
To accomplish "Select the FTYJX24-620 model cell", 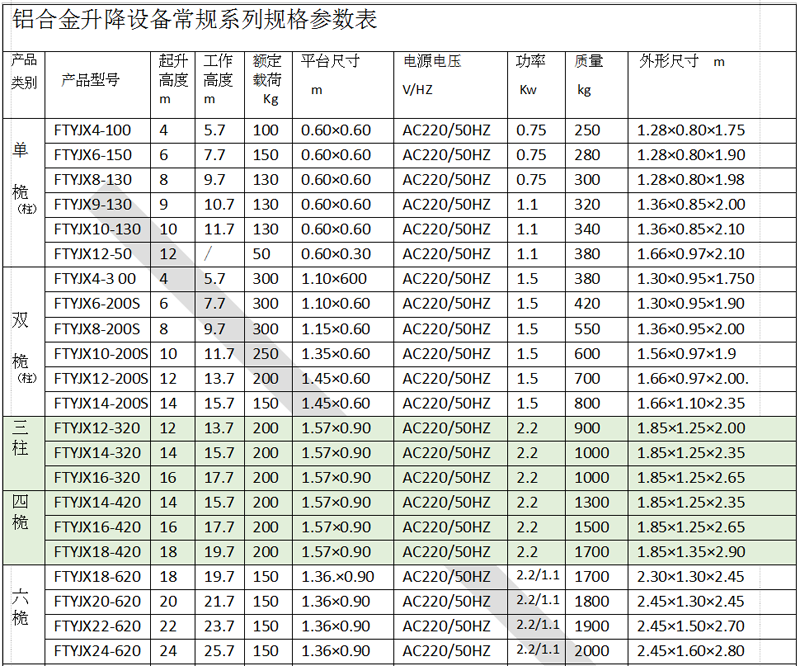I will point(97,650).
